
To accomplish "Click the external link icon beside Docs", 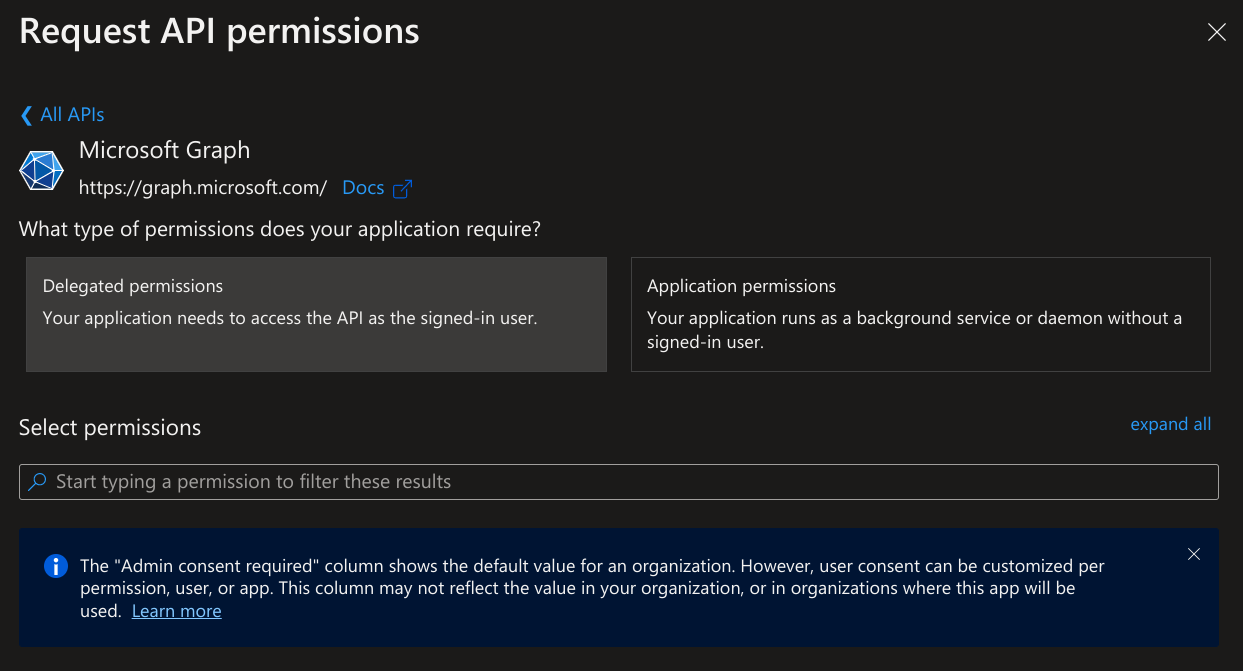I will [403, 188].
